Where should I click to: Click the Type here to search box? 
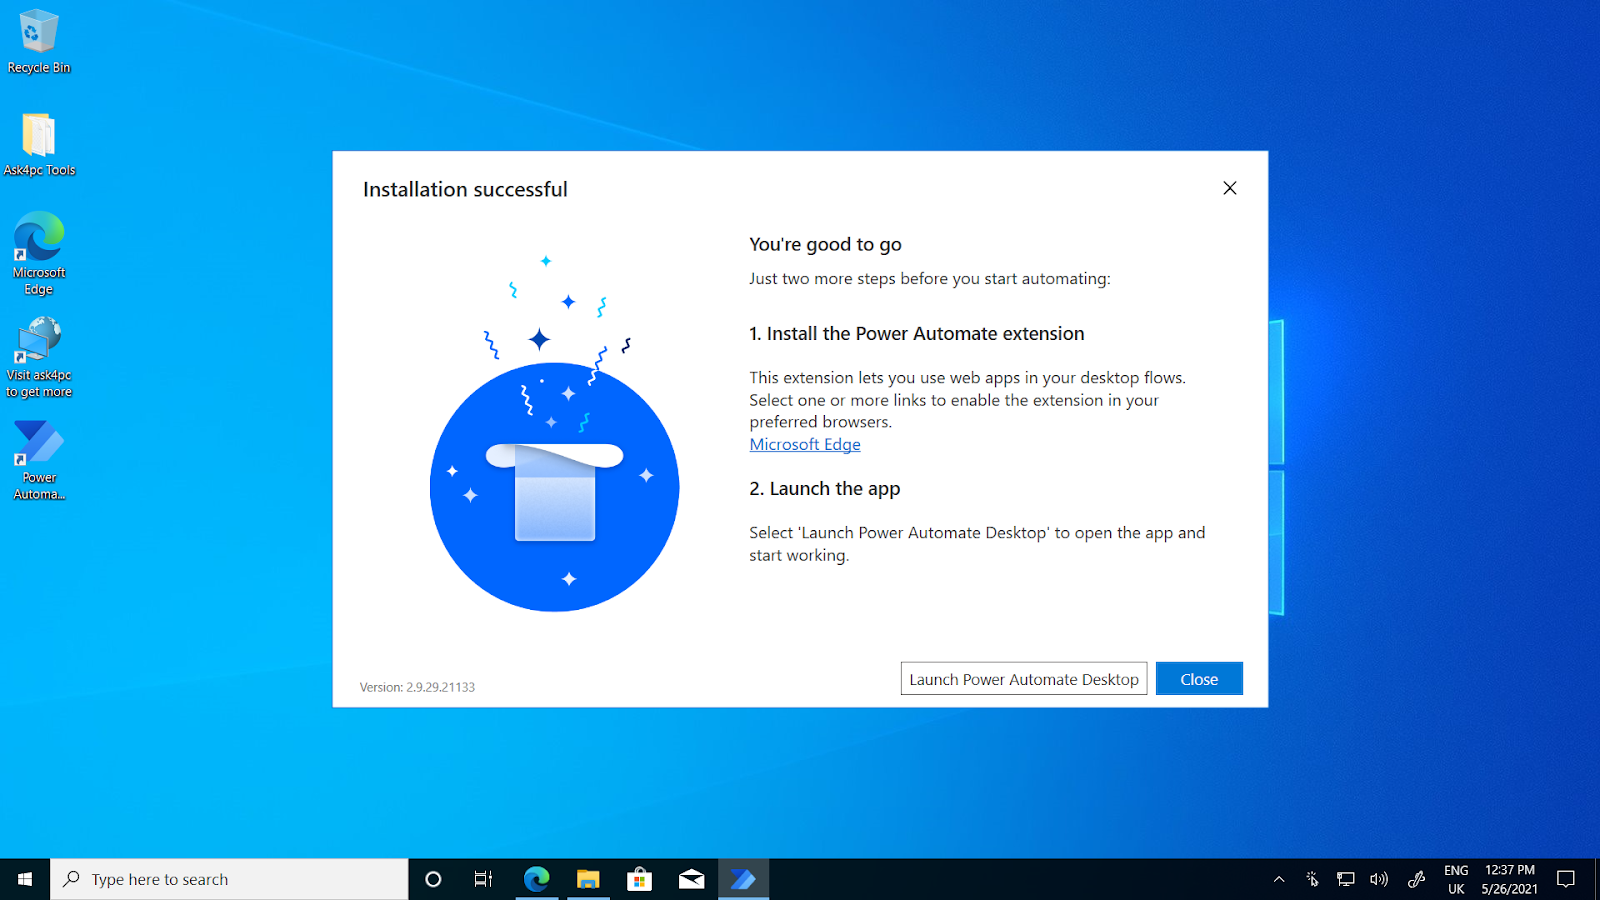(x=229, y=879)
